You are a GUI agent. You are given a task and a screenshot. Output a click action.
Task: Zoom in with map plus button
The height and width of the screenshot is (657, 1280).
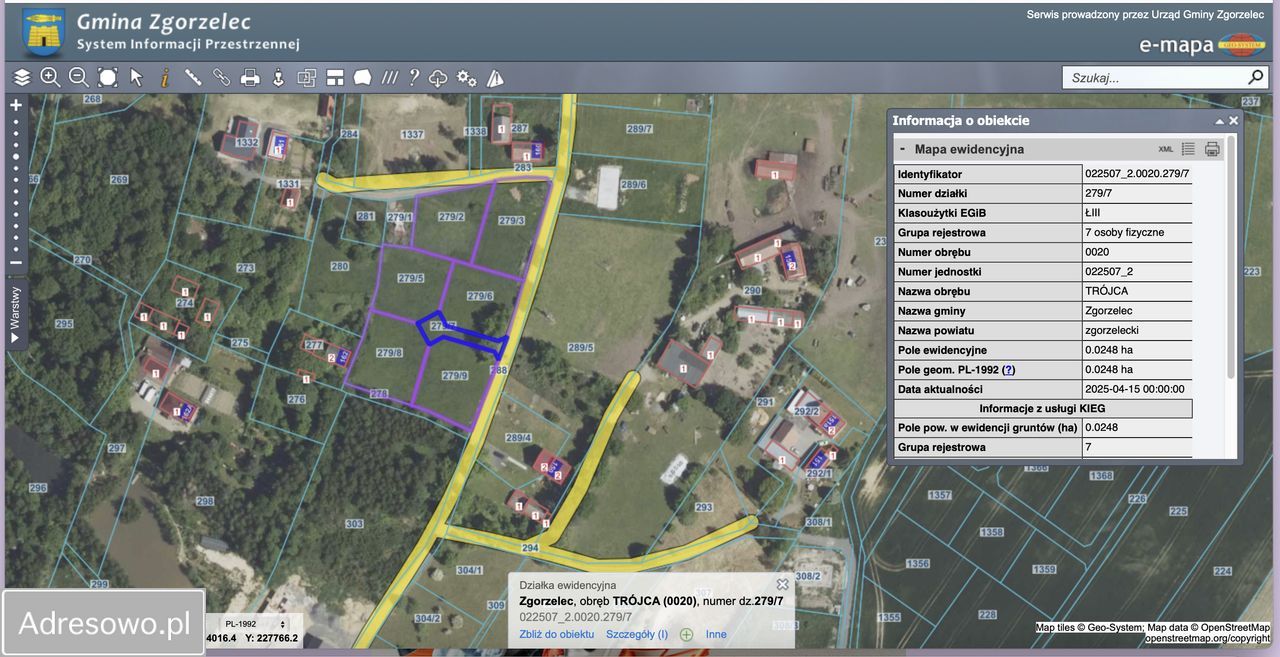[16, 105]
